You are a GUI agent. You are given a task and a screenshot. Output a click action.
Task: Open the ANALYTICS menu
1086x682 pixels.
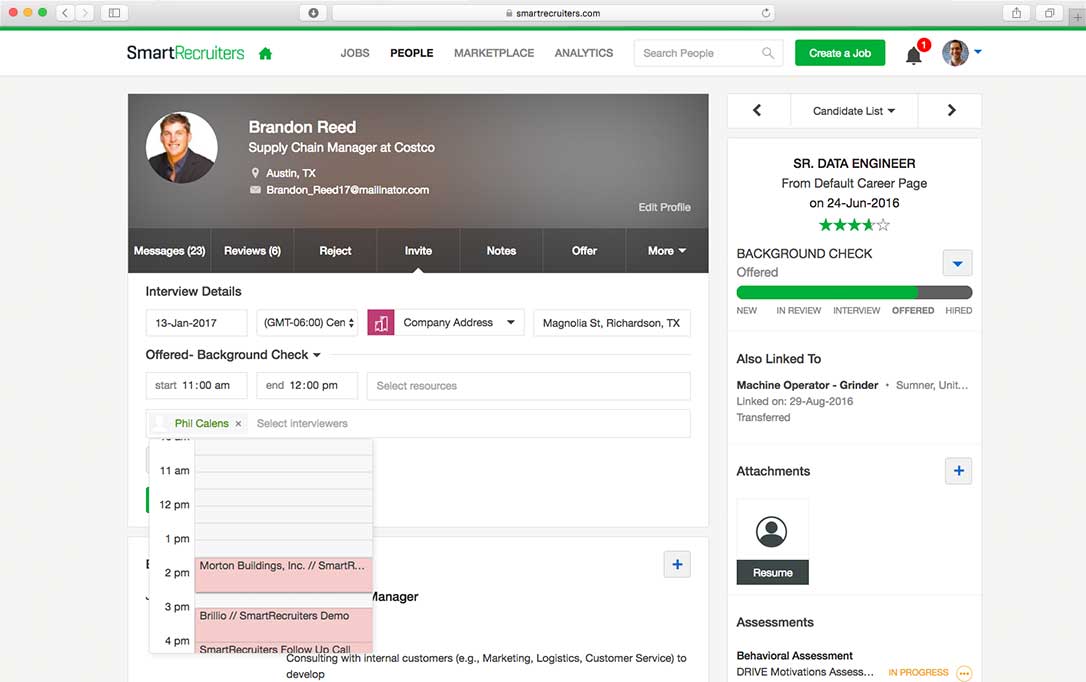coord(583,53)
